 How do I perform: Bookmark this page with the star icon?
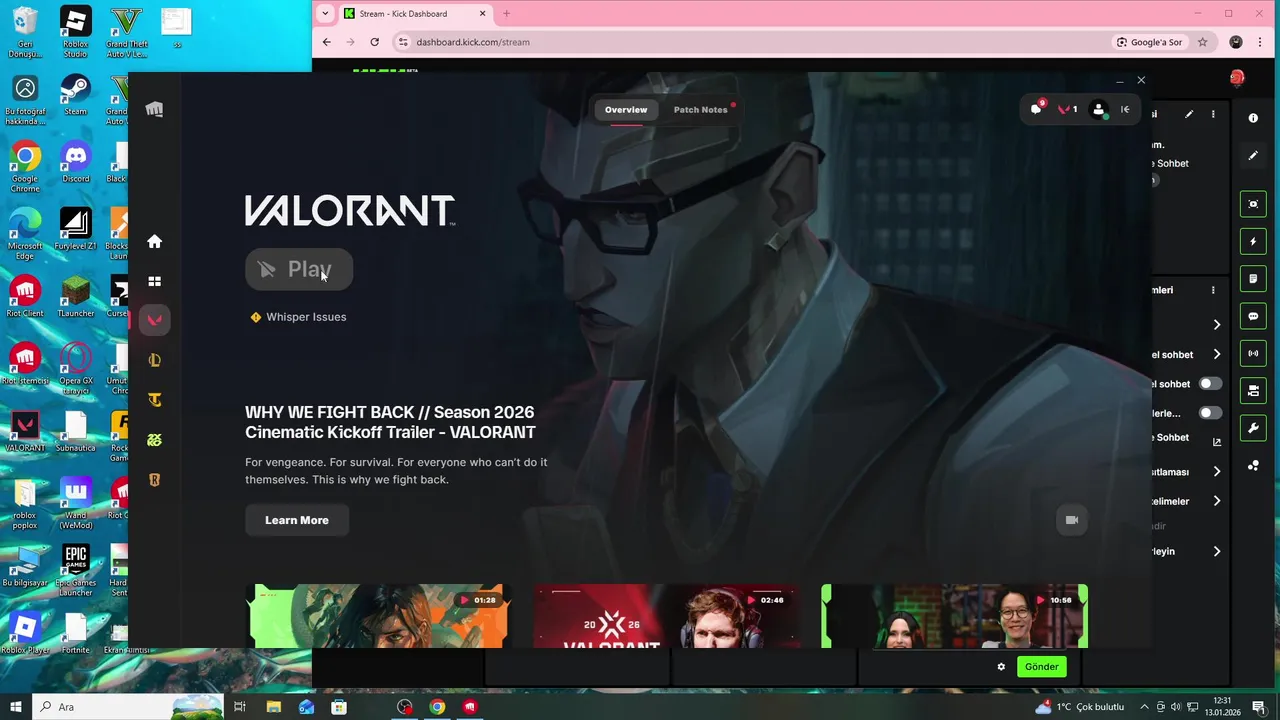click(1203, 42)
